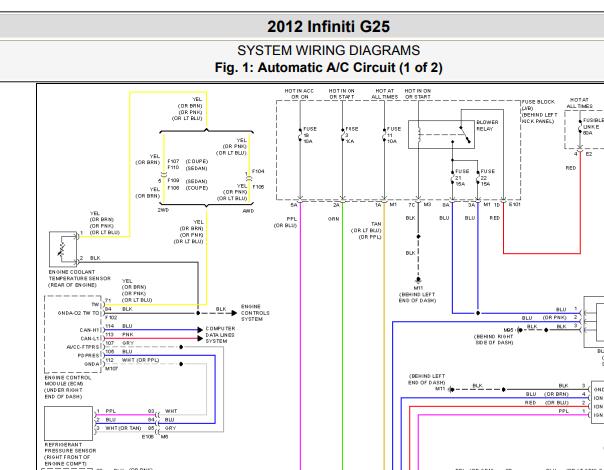The width and height of the screenshot is (604, 470).
Task: Click the "F104" connector label
Action: (x=258, y=171)
